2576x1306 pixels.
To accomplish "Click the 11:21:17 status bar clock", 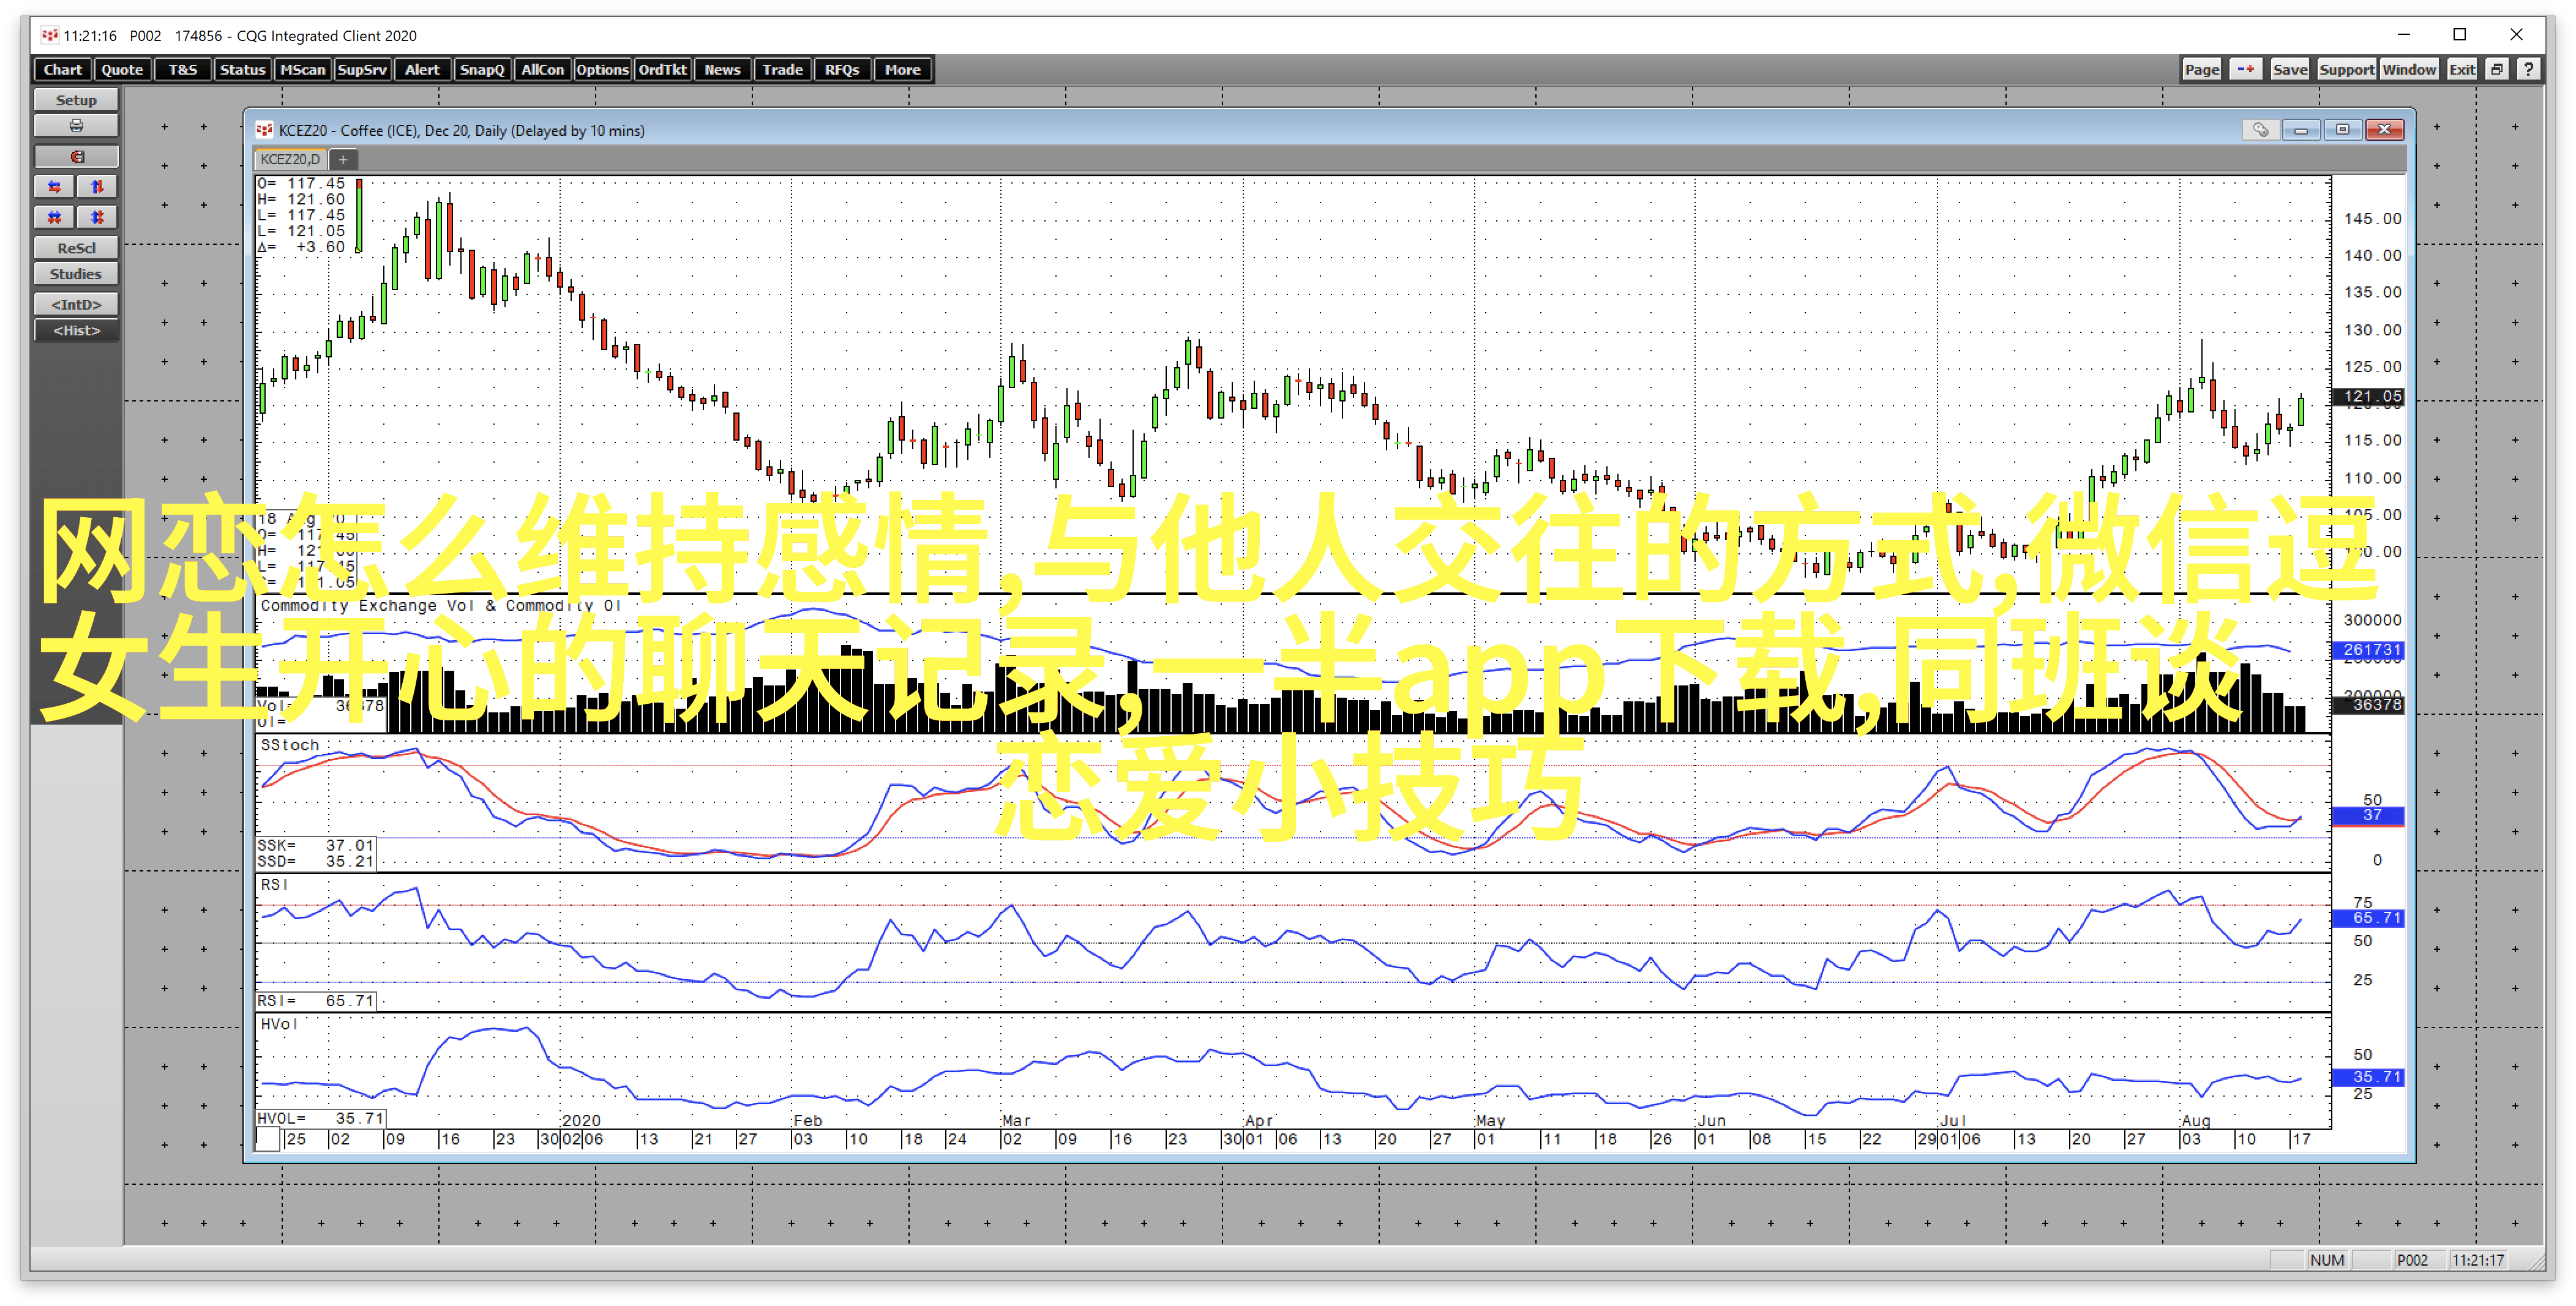I will tap(2477, 1260).
